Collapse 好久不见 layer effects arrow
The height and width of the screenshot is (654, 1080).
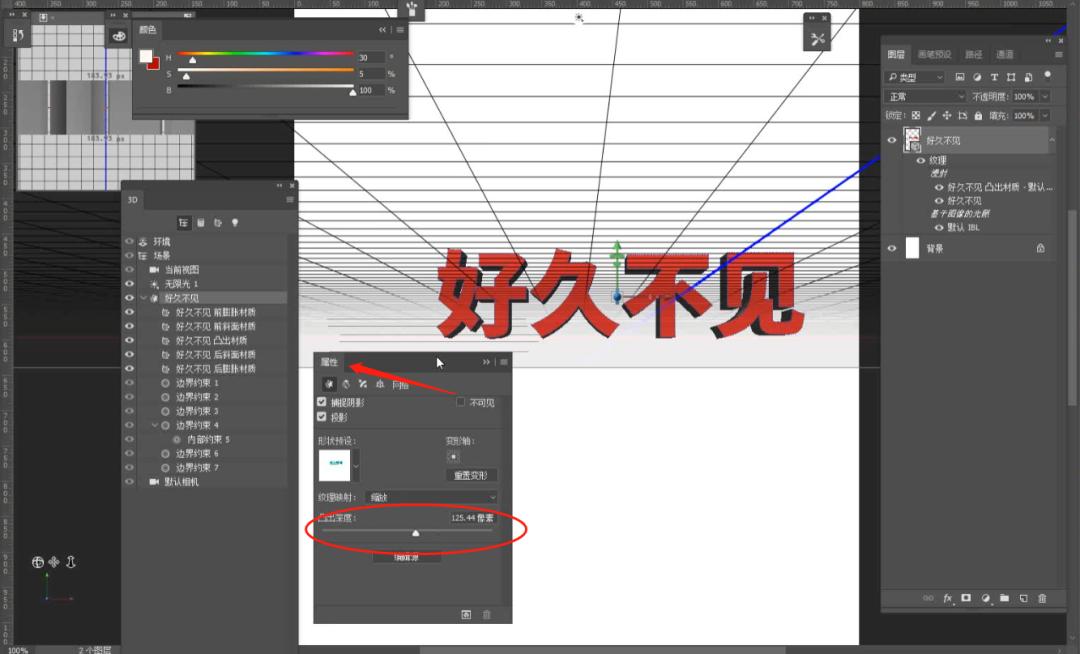[1052, 140]
